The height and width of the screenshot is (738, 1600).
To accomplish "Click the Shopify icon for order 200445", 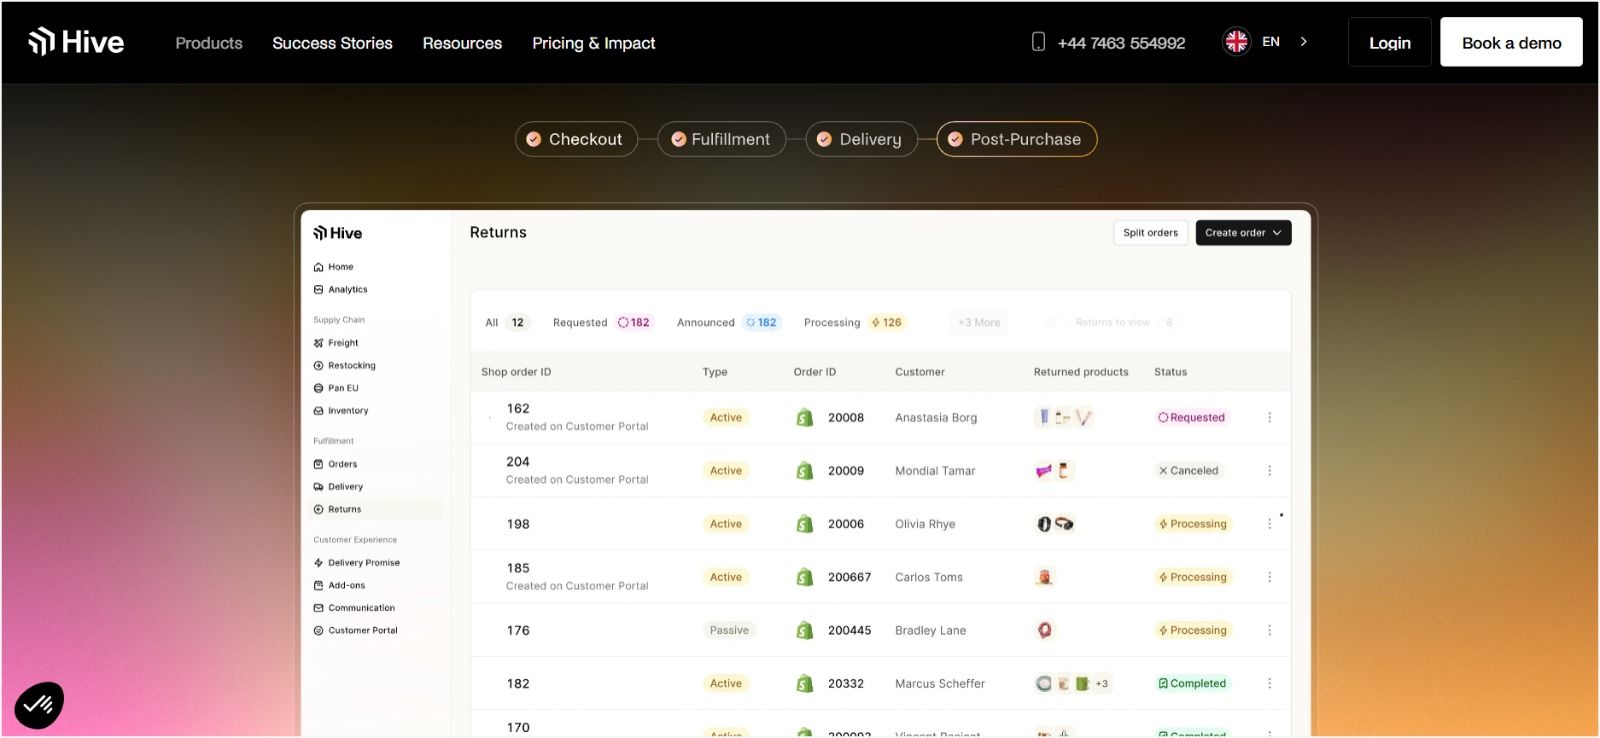I will tap(805, 631).
